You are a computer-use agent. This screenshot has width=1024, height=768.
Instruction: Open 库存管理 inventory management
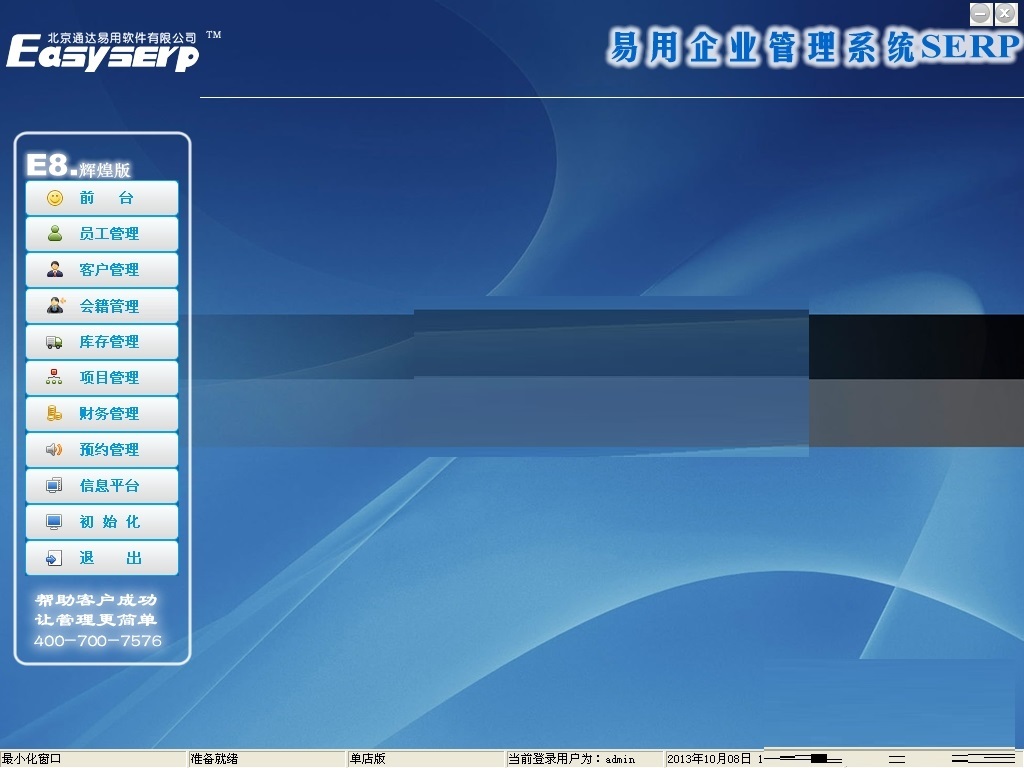click(102, 342)
